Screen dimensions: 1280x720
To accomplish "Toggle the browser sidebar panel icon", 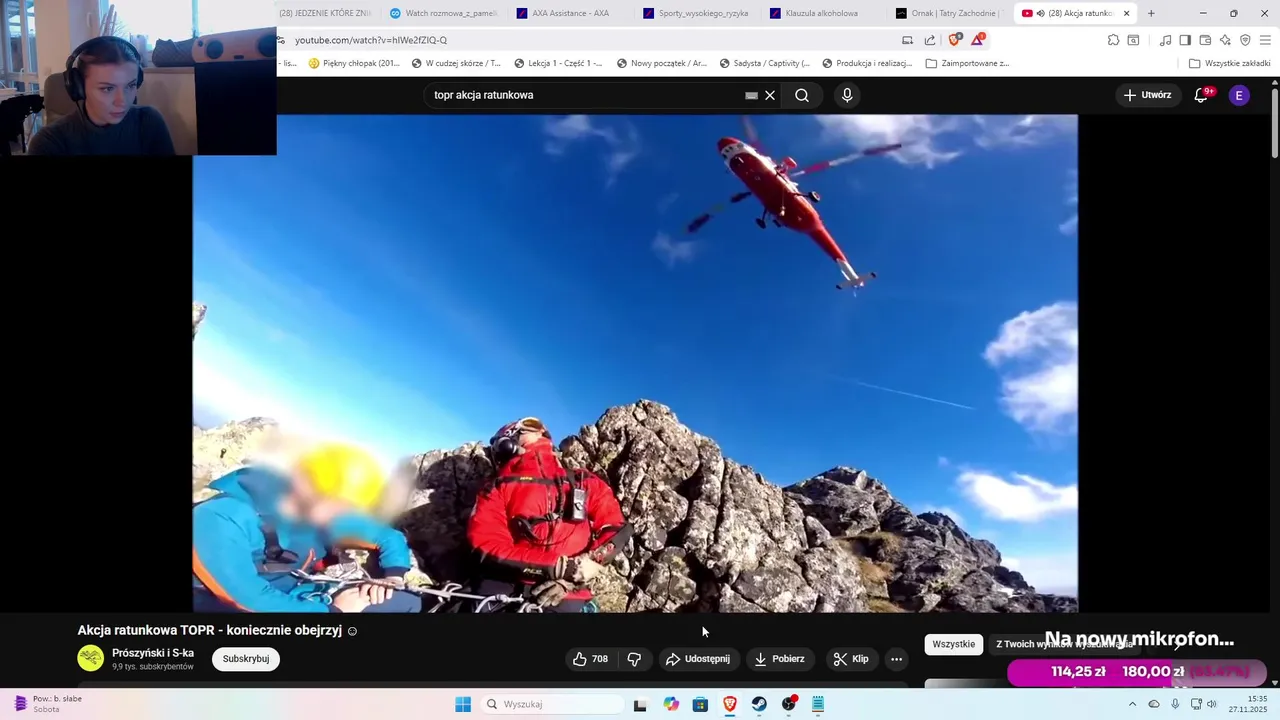I will 1185,40.
